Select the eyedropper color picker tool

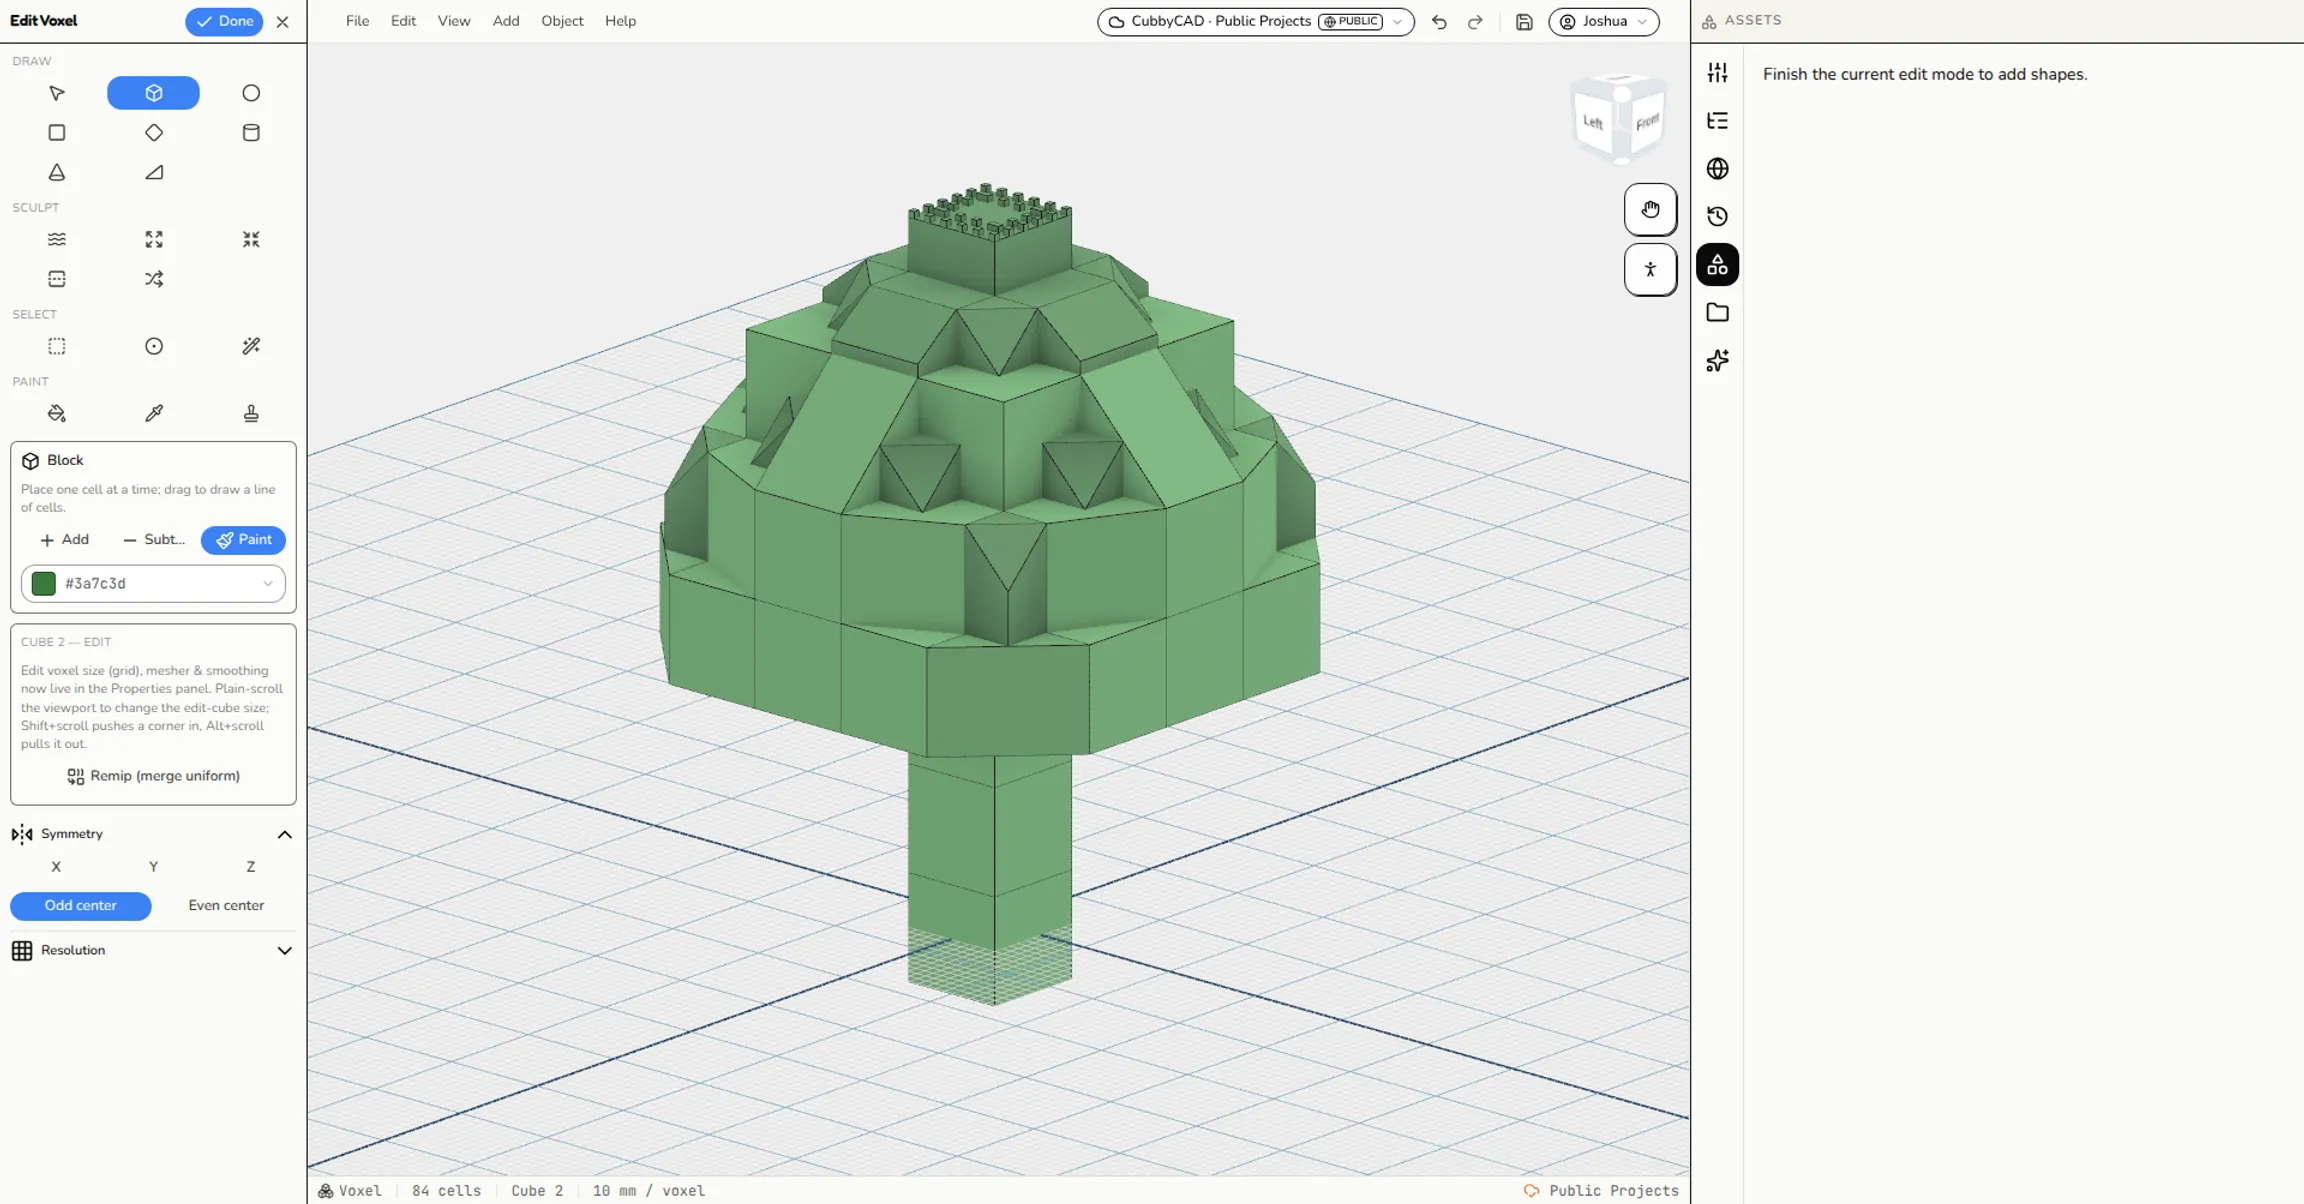[153, 414]
